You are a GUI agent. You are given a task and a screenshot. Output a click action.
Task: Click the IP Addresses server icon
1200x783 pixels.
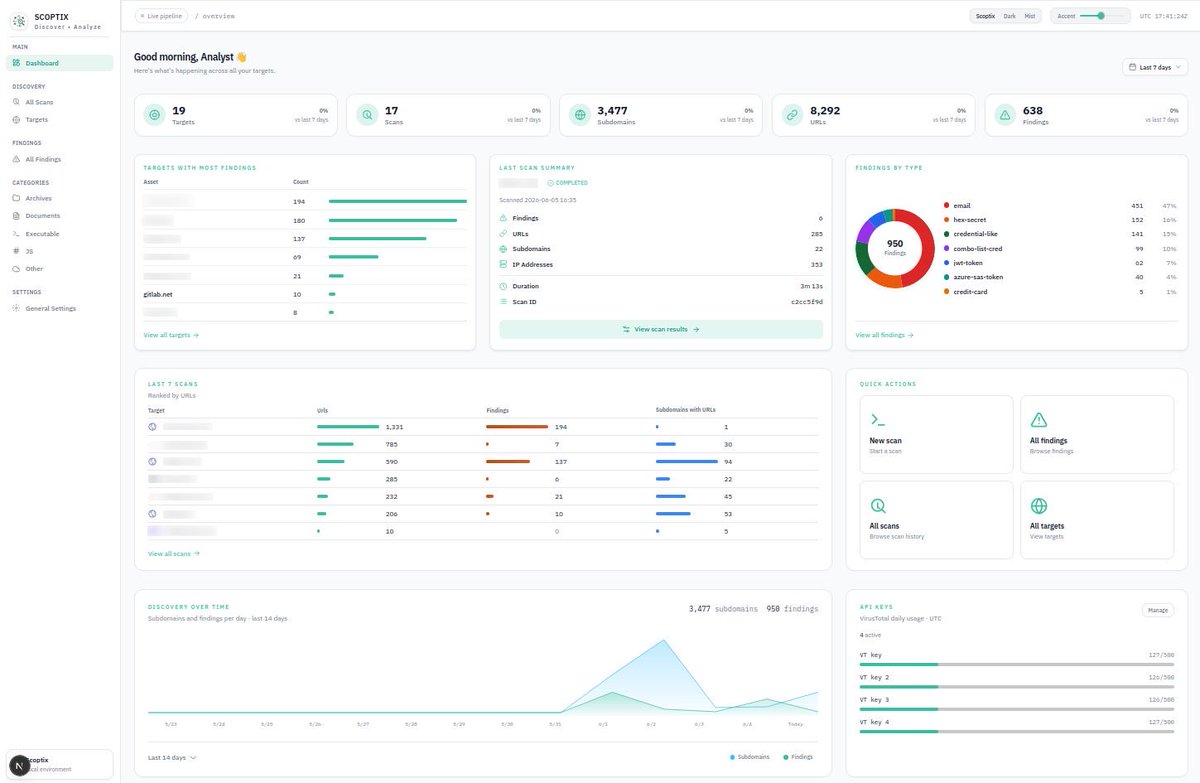coord(503,264)
